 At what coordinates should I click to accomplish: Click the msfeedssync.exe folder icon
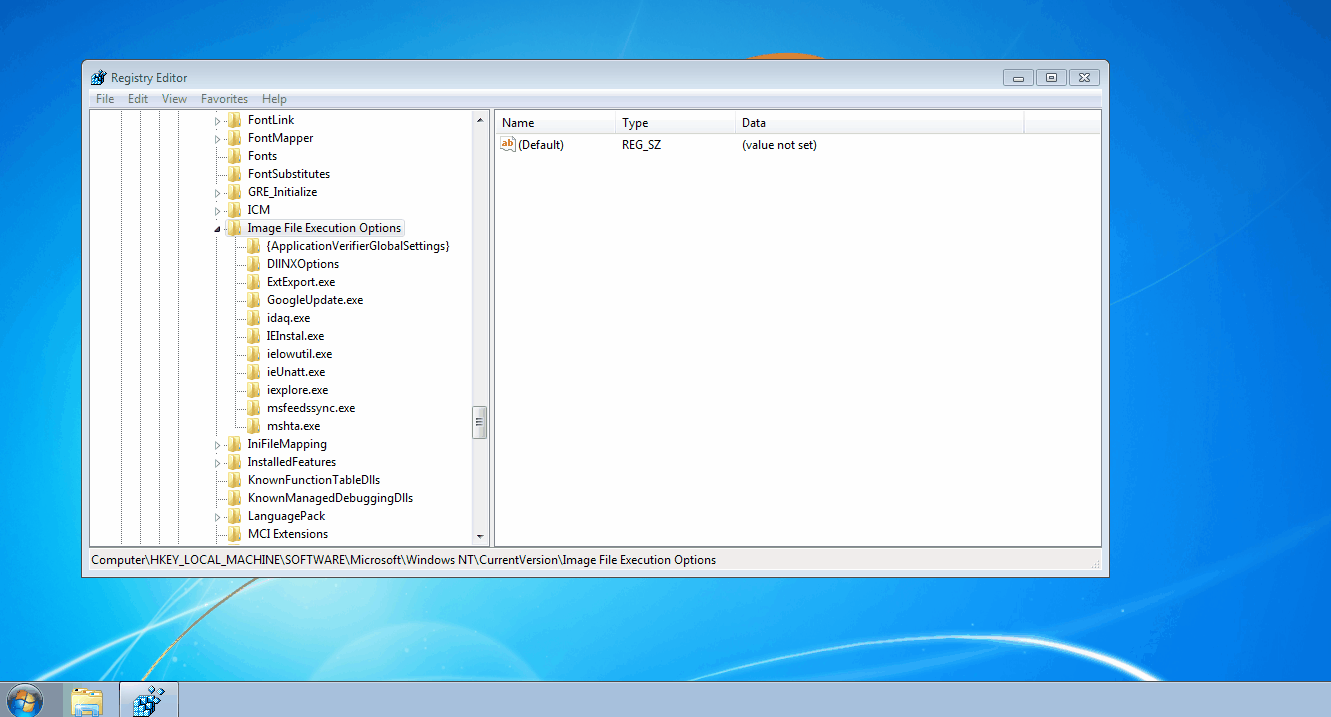(254, 408)
